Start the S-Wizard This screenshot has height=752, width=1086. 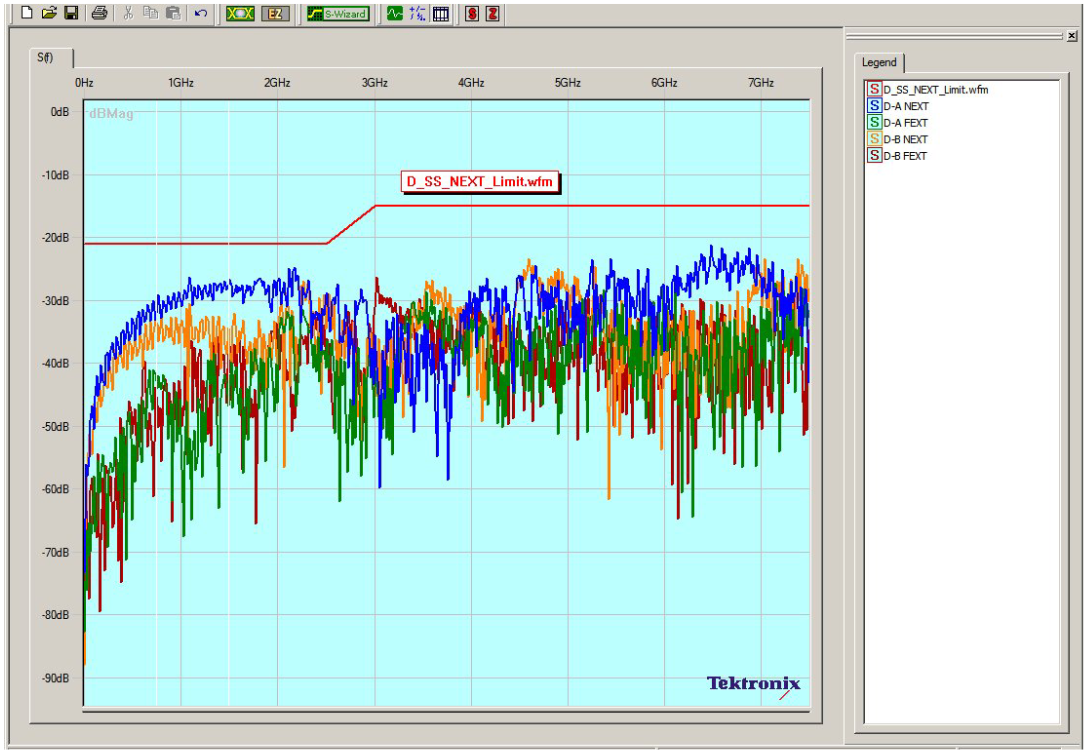(x=338, y=13)
